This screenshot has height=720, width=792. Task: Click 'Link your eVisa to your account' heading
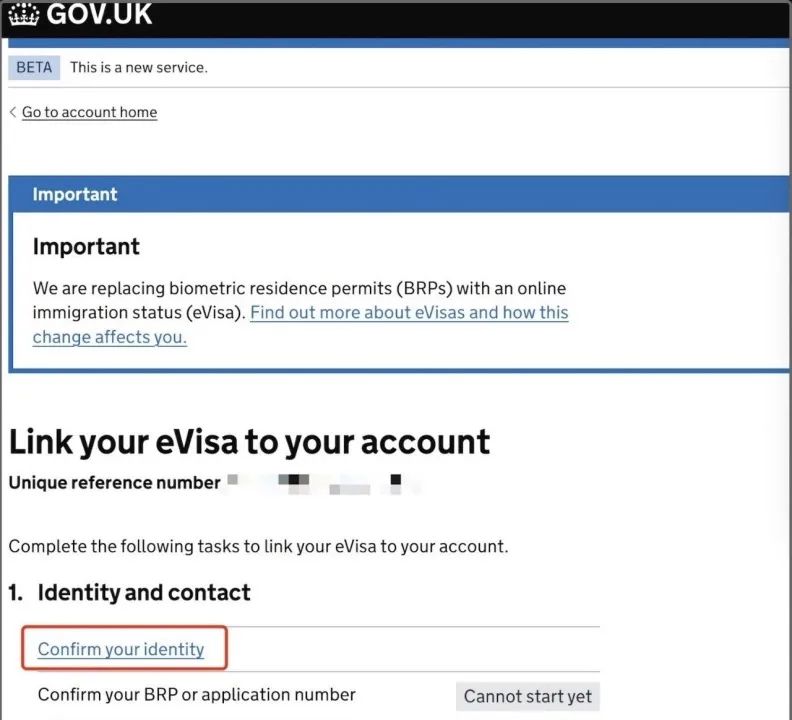[x=250, y=443]
